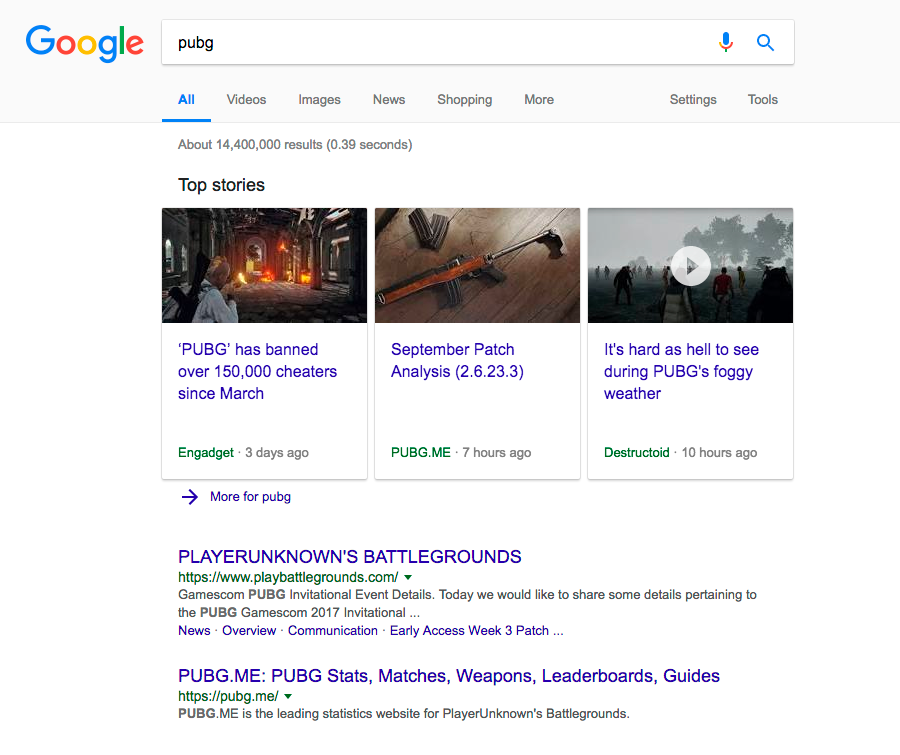
Task: Open the Shopping tab
Action: pos(464,99)
